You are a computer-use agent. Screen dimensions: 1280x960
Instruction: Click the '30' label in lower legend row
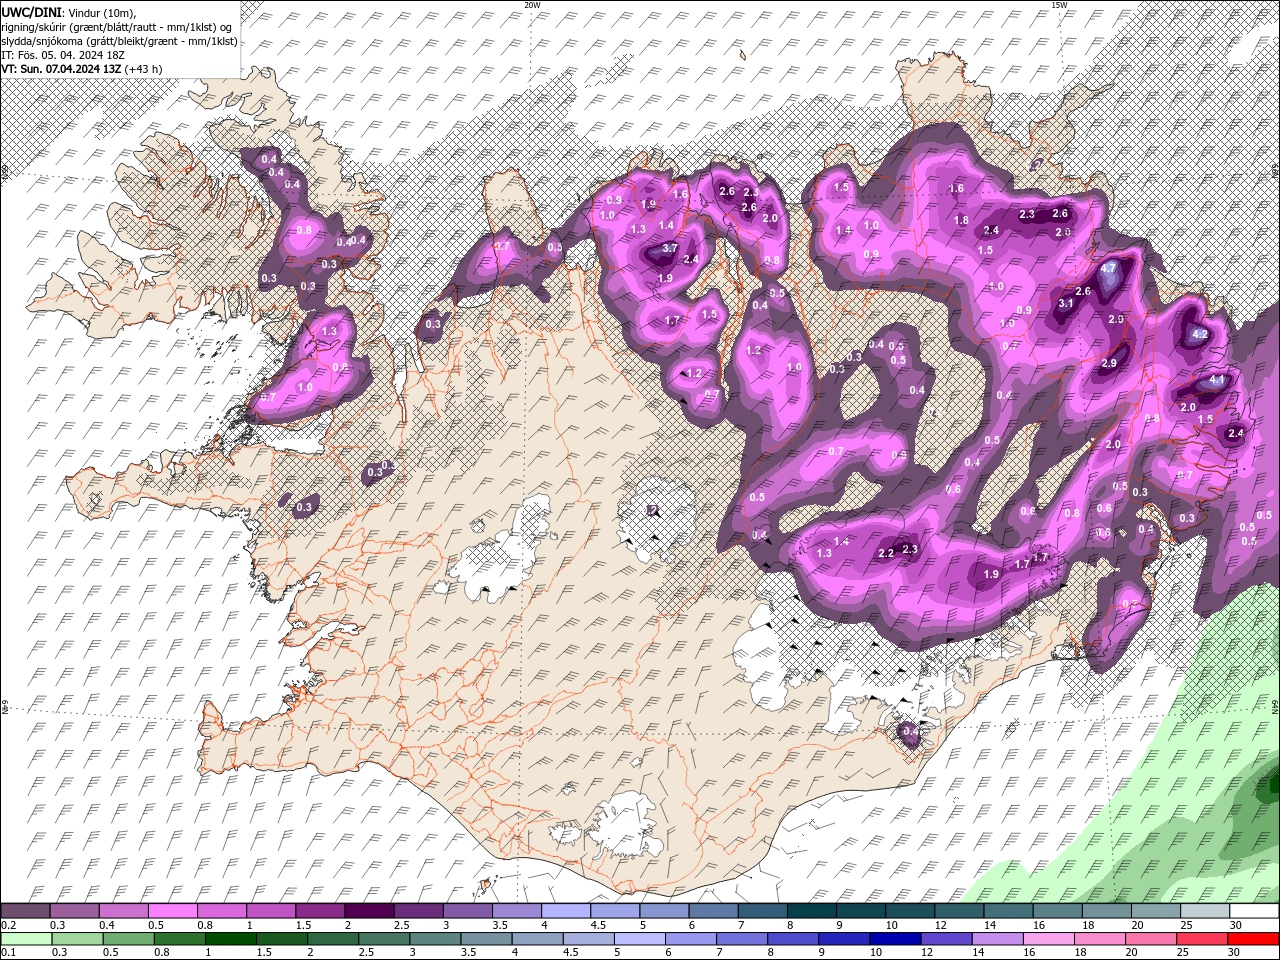pos(1236,953)
